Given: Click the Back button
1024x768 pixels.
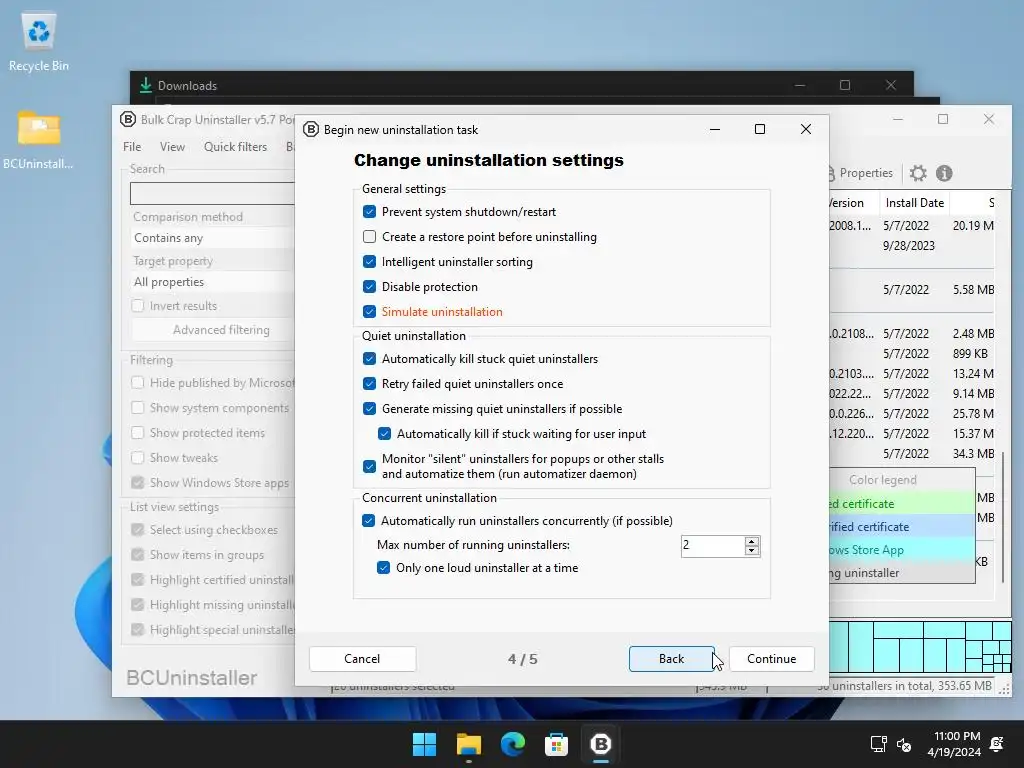Looking at the screenshot, I should (671, 659).
